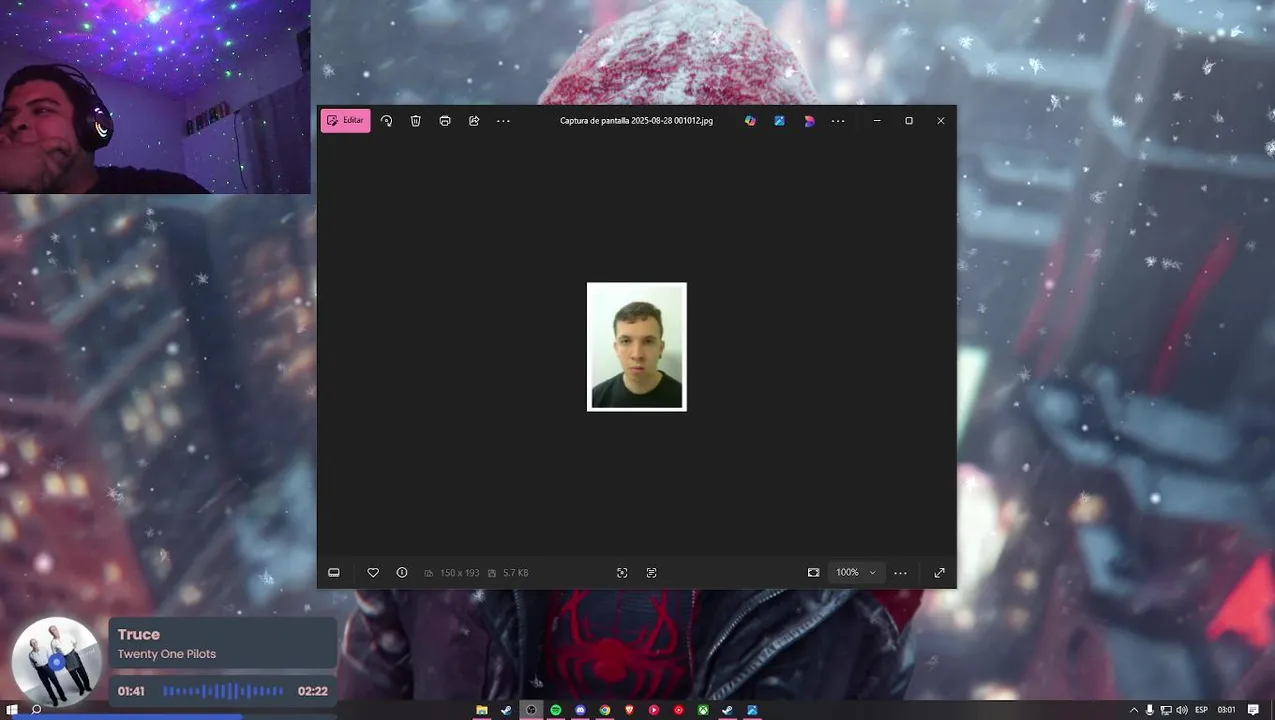Seek within the music waveform progress bar
Screen dimensions: 1275x720
coord(223,691)
